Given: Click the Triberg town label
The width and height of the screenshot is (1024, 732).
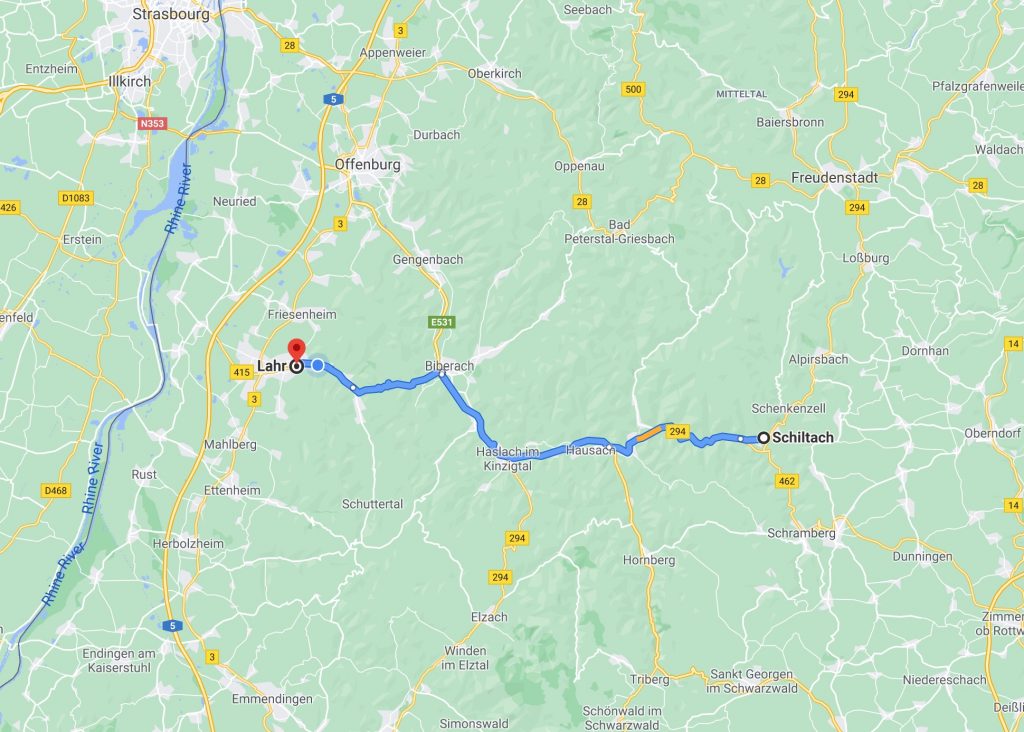Looking at the screenshot, I should (649, 679).
